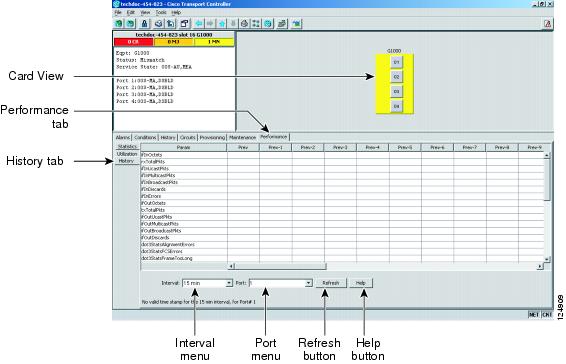
Task: Click the lock node icon in toolbar
Action: (x=144, y=24)
